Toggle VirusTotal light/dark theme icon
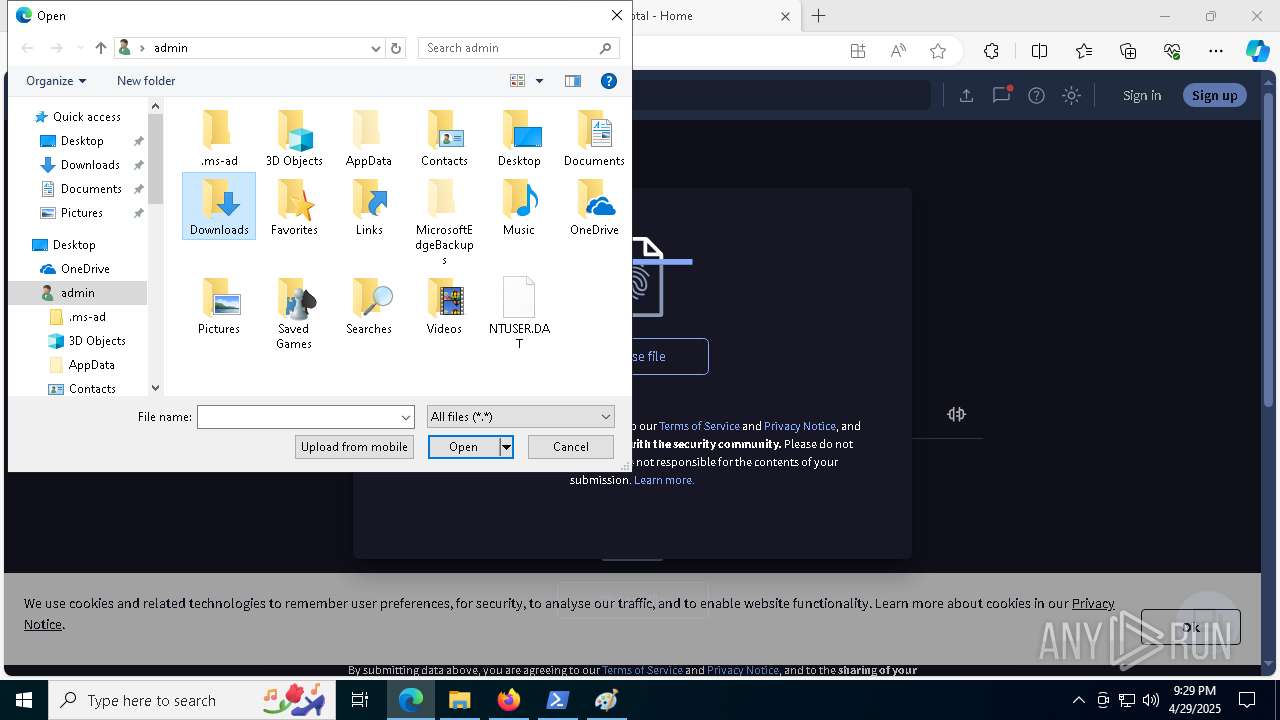Image resolution: width=1280 pixels, height=720 pixels. pos(1071,95)
